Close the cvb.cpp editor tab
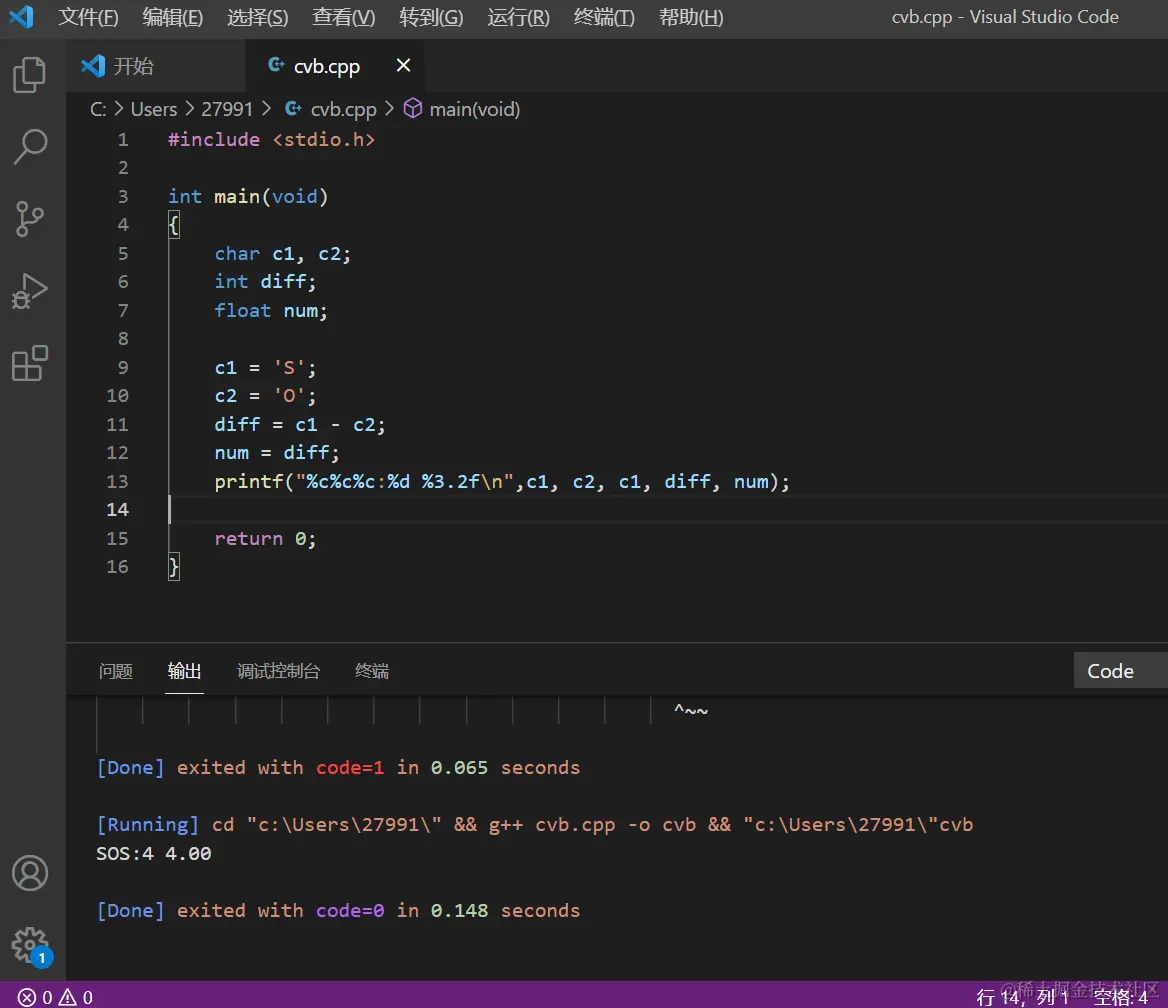Viewport: 1168px width, 1008px height. pos(403,66)
